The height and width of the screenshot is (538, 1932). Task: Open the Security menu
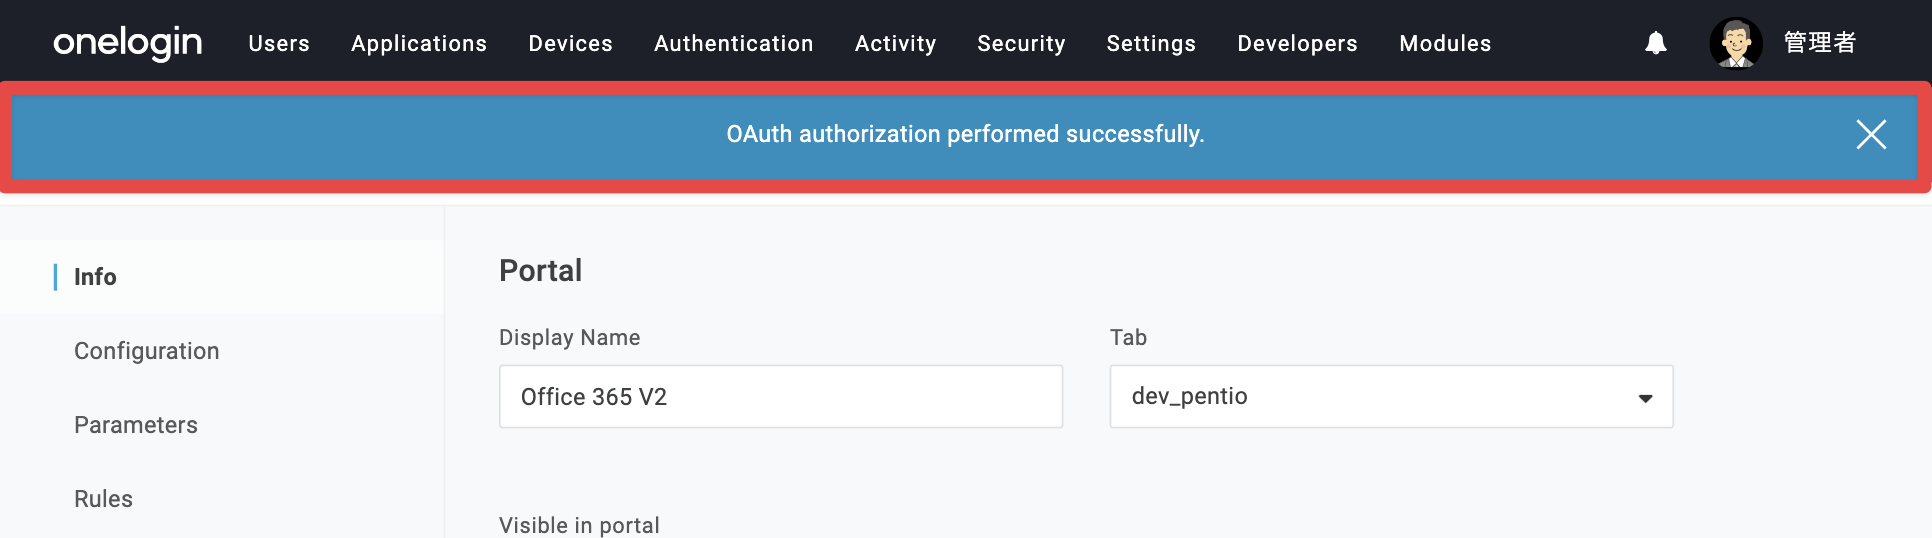pyautogui.click(x=1021, y=43)
